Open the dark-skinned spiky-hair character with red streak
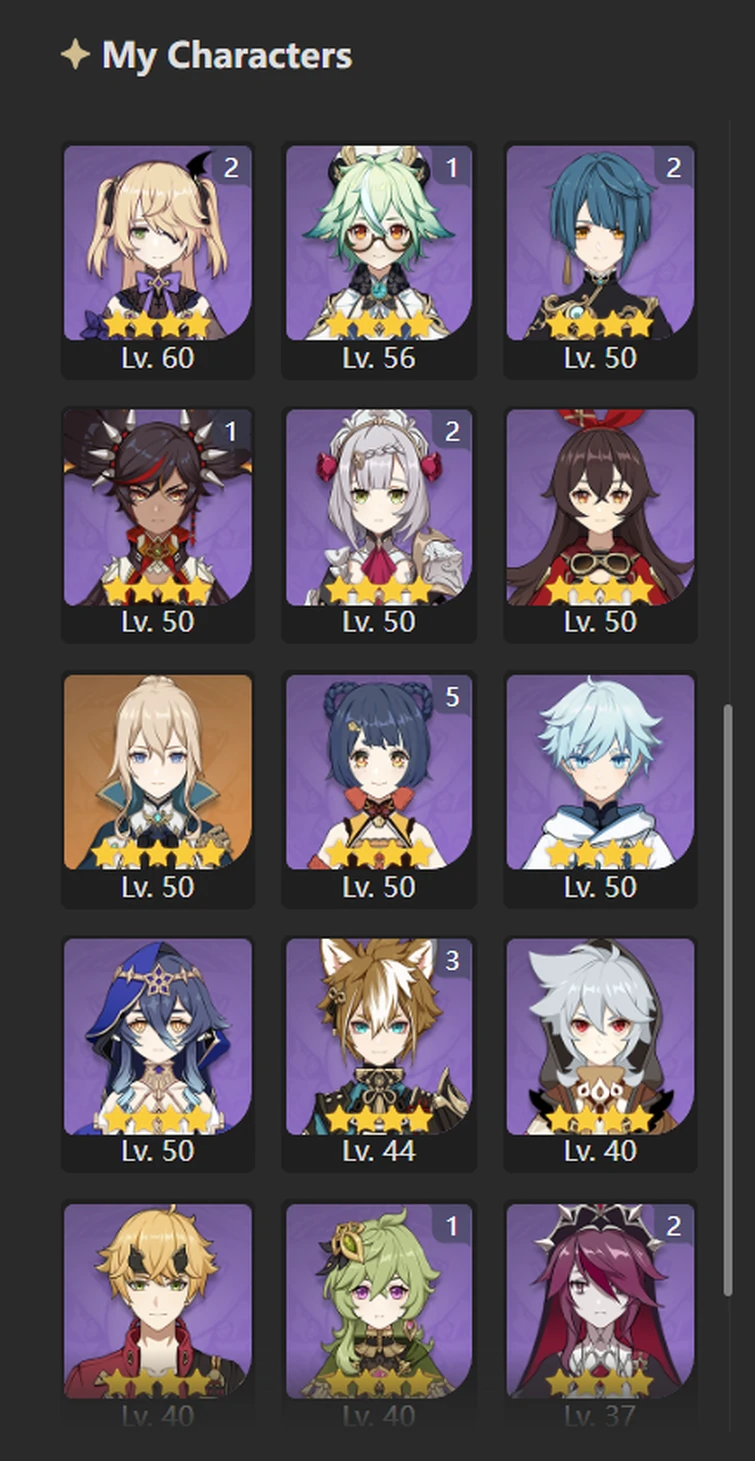The width and height of the screenshot is (755, 1461). tap(158, 525)
